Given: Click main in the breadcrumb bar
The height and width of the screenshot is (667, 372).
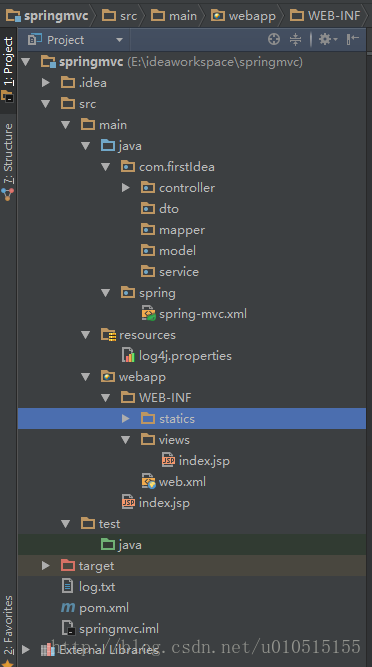Looking at the screenshot, I should click(x=174, y=16).
